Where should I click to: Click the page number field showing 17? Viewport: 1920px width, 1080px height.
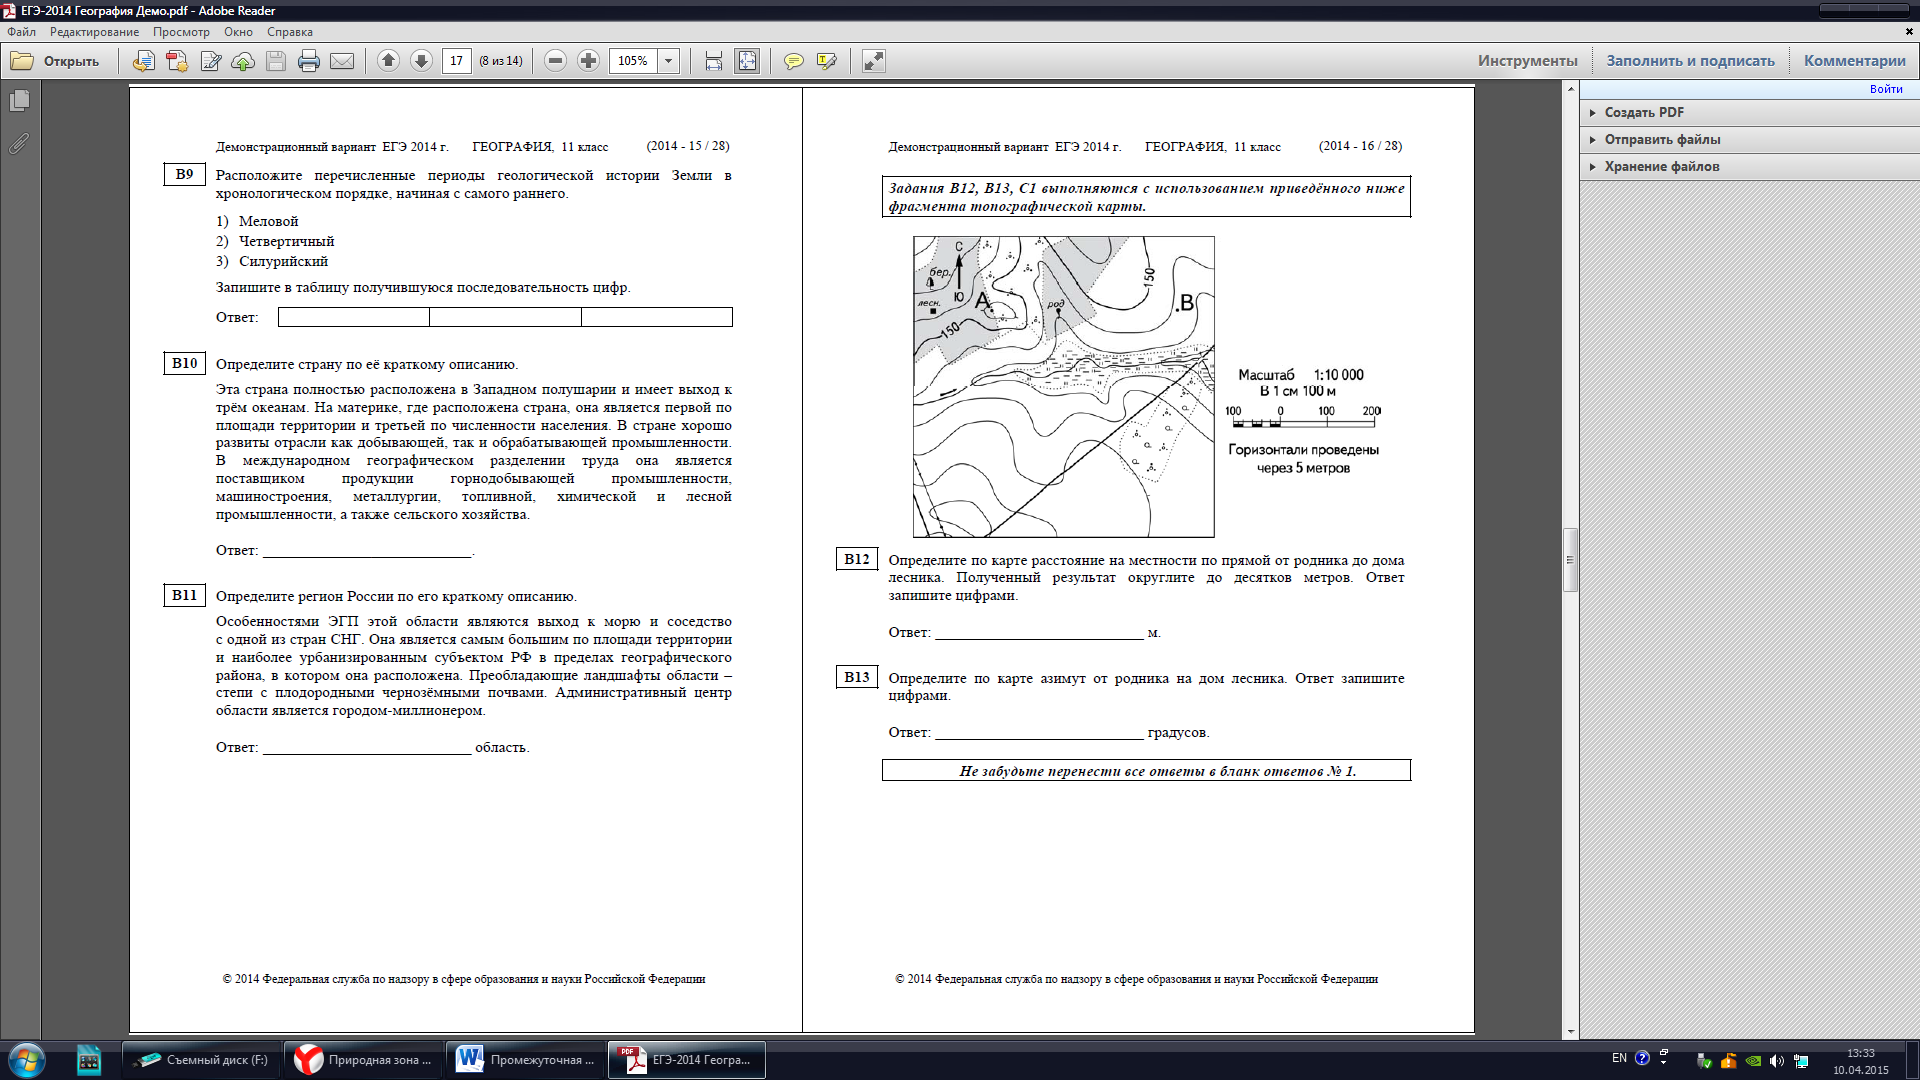pyautogui.click(x=456, y=61)
